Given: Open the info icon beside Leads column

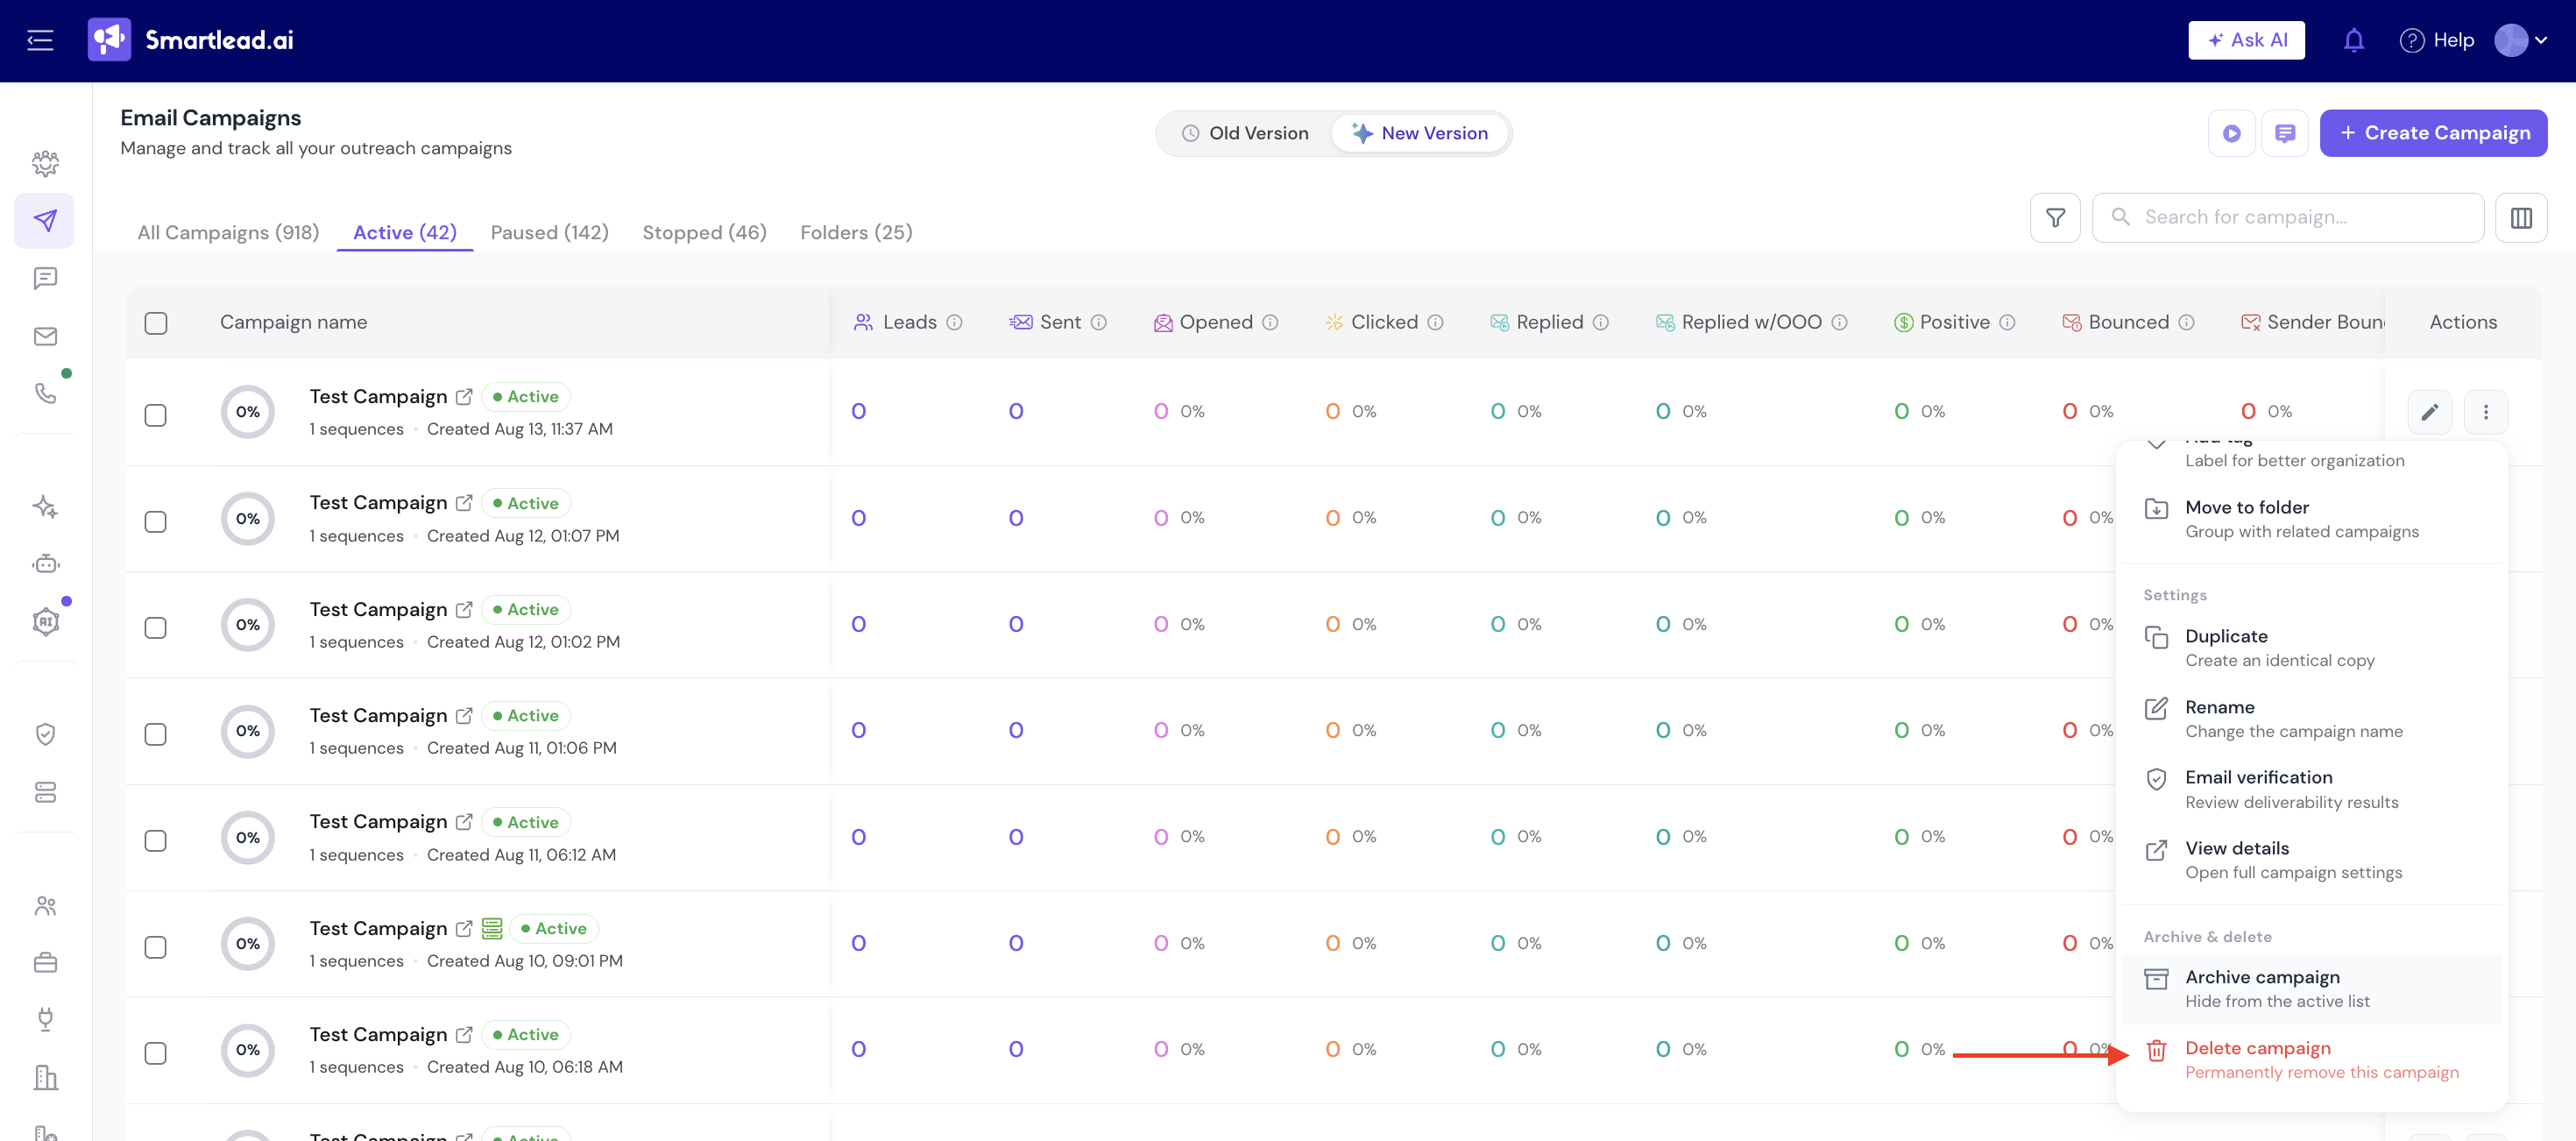Looking at the screenshot, I should pyautogui.click(x=954, y=322).
